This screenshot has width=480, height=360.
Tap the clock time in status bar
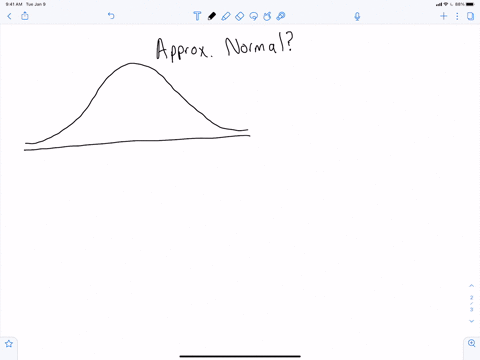tap(14, 4)
